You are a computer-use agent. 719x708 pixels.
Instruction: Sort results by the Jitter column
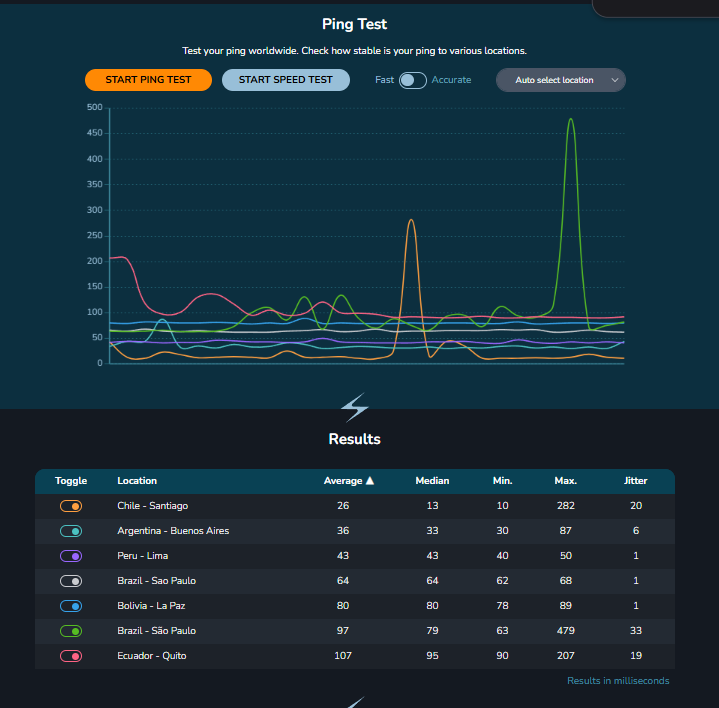pos(636,481)
